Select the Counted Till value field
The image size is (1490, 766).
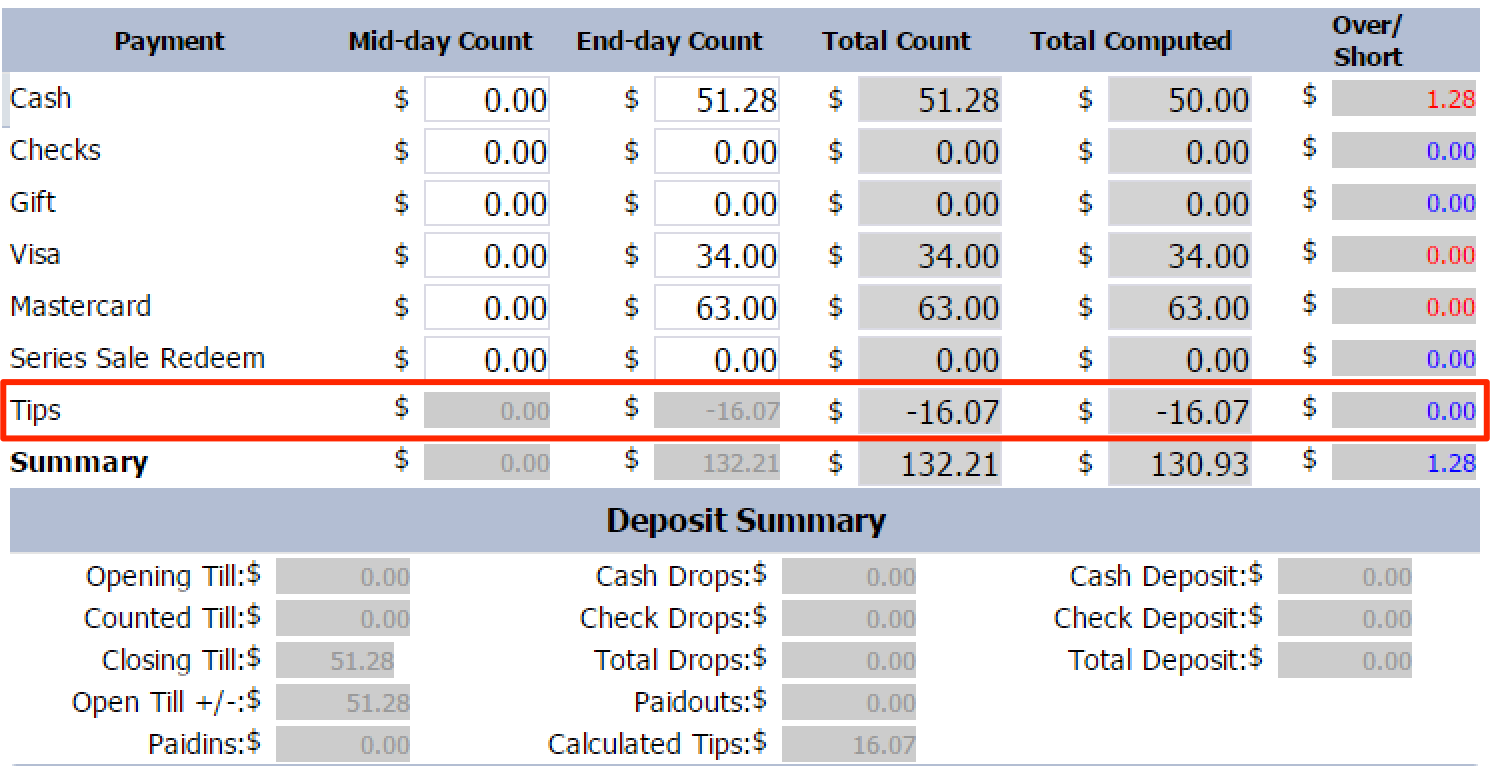click(x=343, y=619)
